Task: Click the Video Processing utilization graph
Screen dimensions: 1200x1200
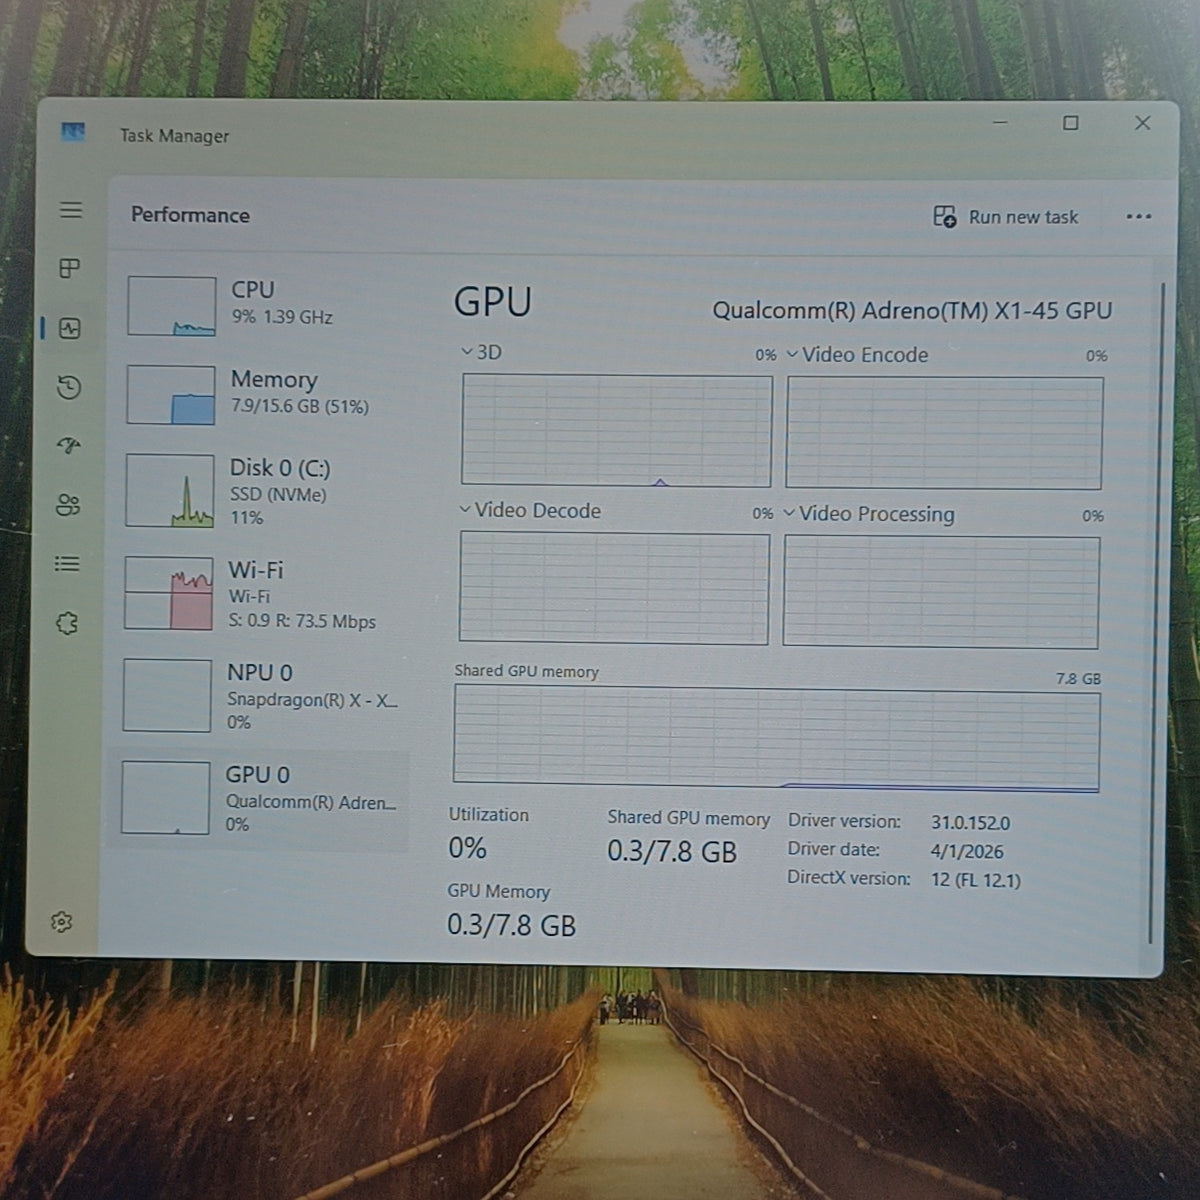Action: click(x=941, y=592)
